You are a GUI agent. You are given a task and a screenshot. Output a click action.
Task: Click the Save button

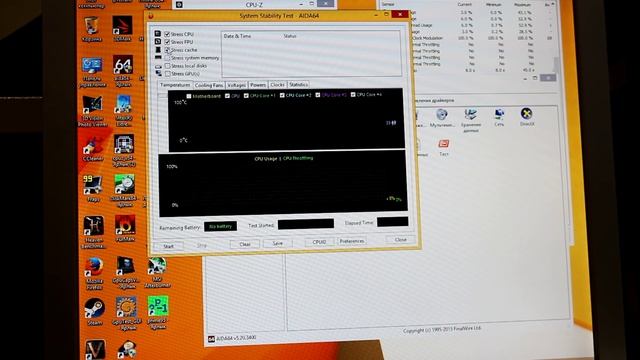(x=278, y=243)
